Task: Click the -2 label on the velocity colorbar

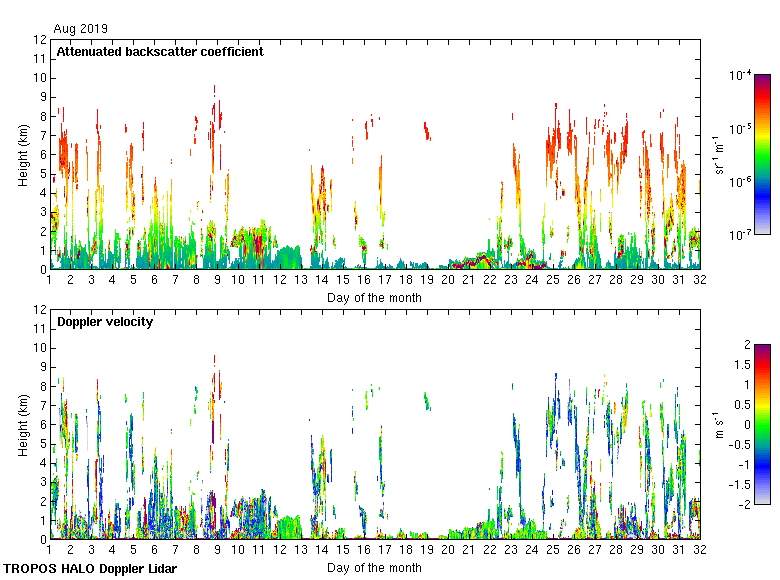Action: pyautogui.click(x=743, y=504)
